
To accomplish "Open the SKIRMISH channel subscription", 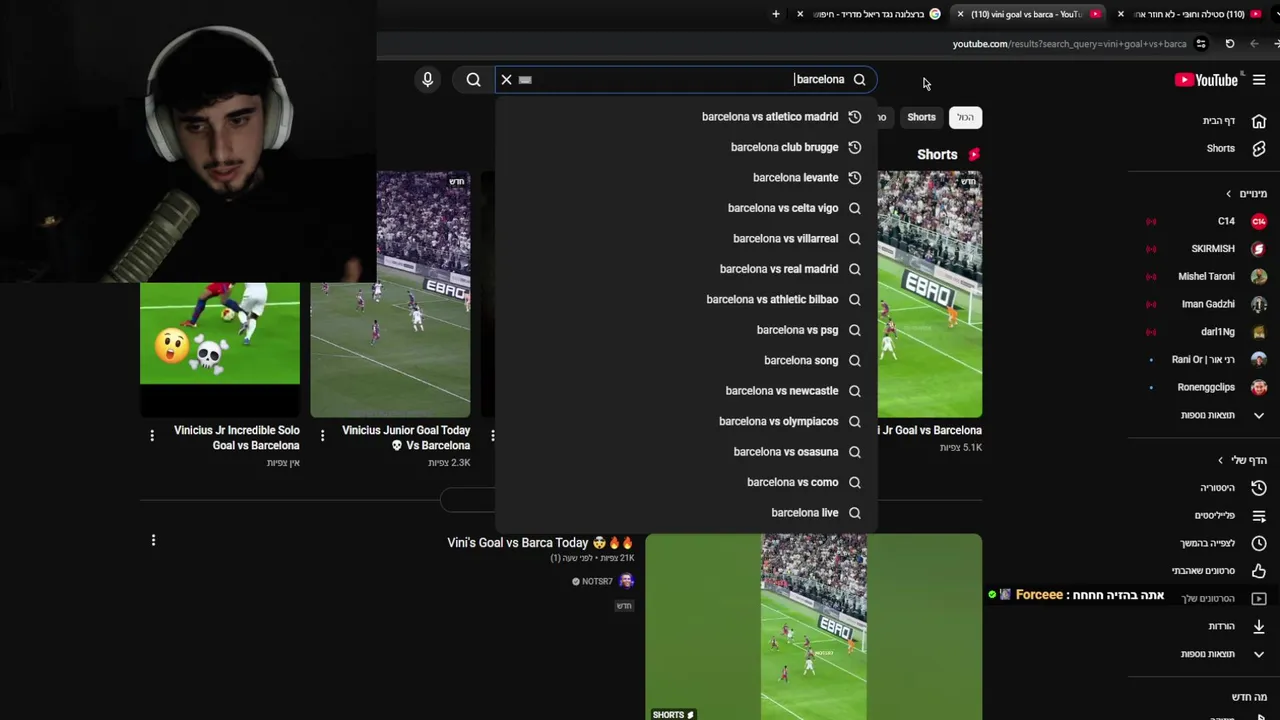I will coord(1208,249).
